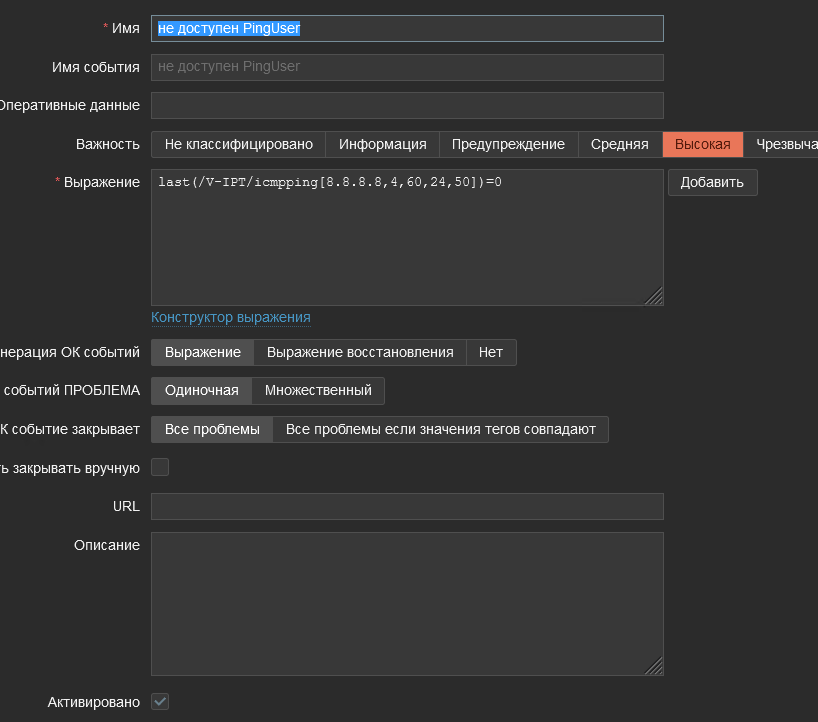Click inside the Выражение expression text area

click(x=407, y=237)
